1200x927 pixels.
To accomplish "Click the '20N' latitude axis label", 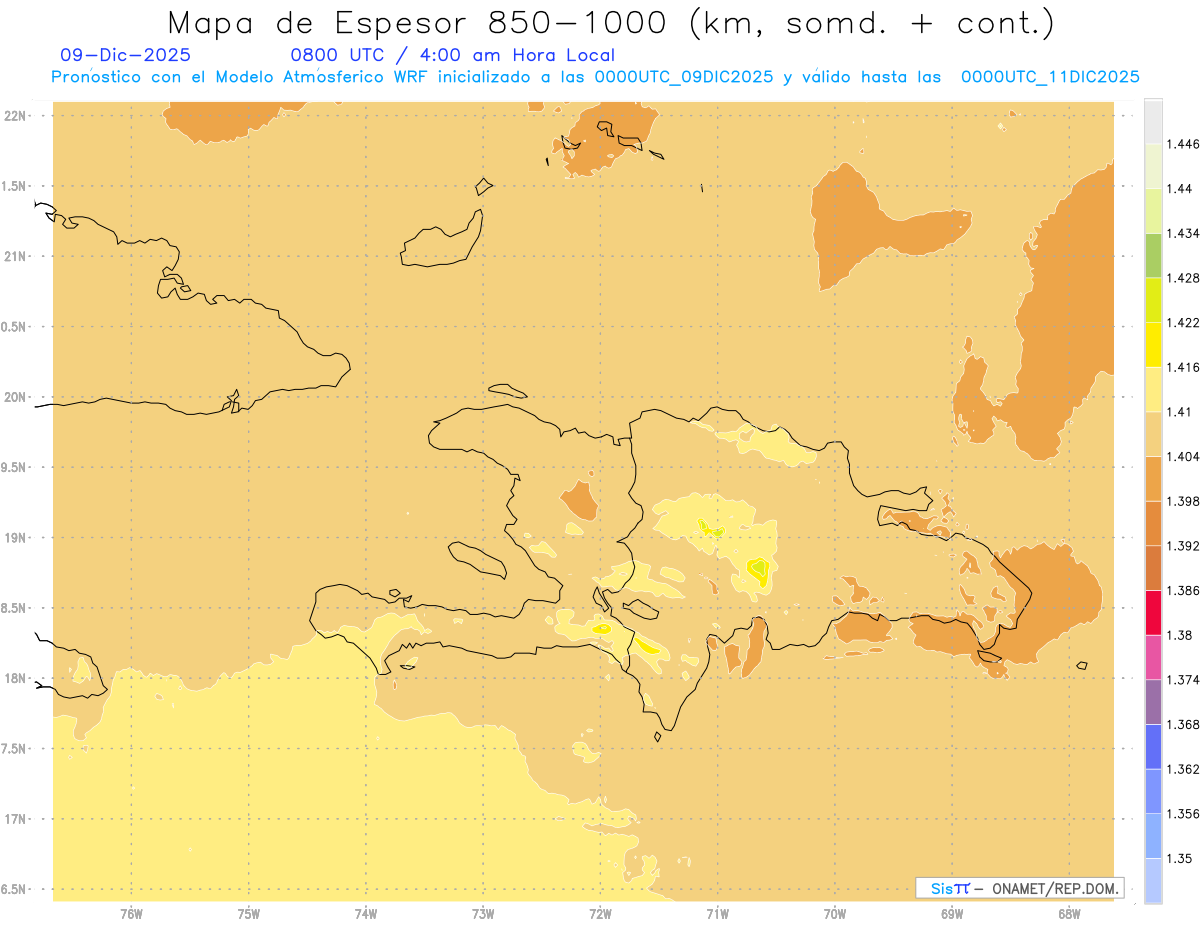I will click(x=16, y=397).
